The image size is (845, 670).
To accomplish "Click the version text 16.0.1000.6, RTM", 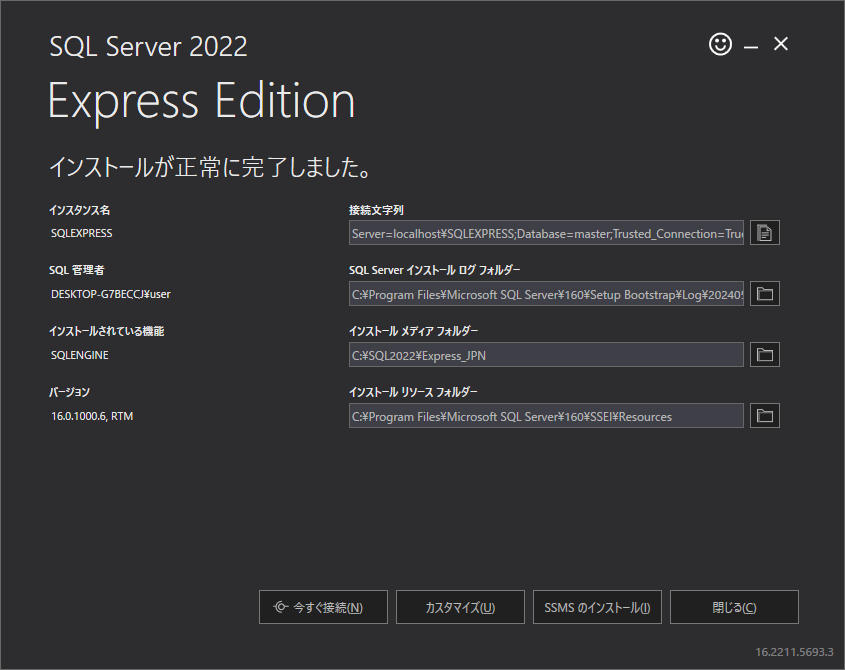I will [92, 416].
